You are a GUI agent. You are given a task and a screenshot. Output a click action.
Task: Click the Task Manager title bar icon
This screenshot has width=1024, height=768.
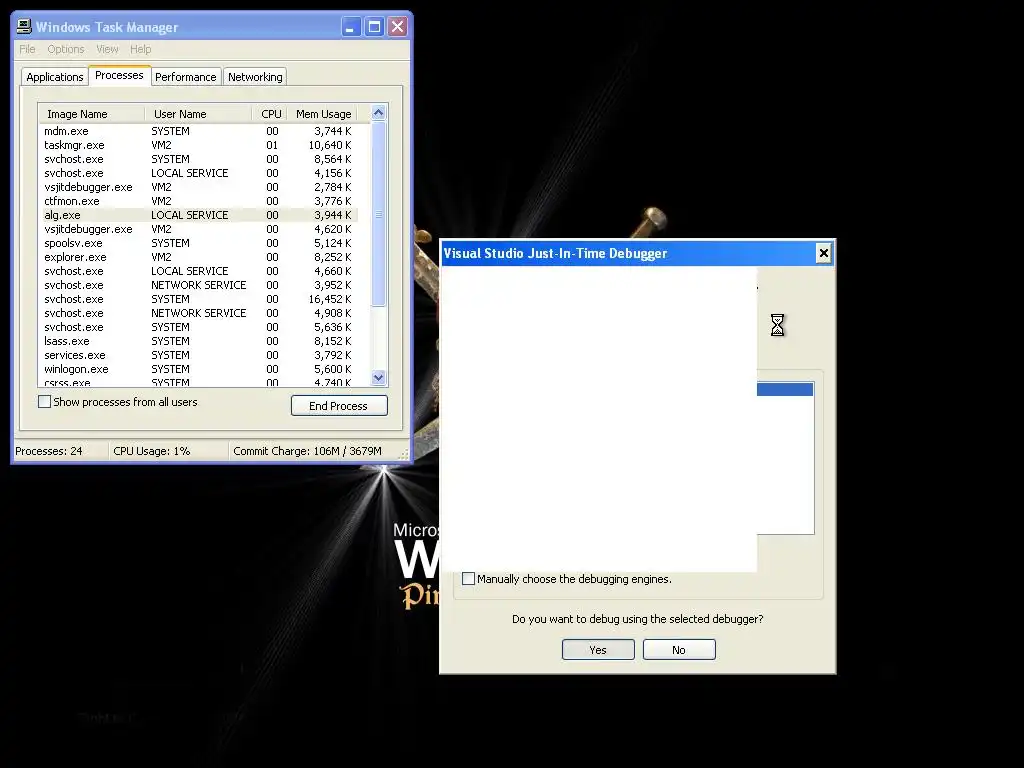pos(24,26)
